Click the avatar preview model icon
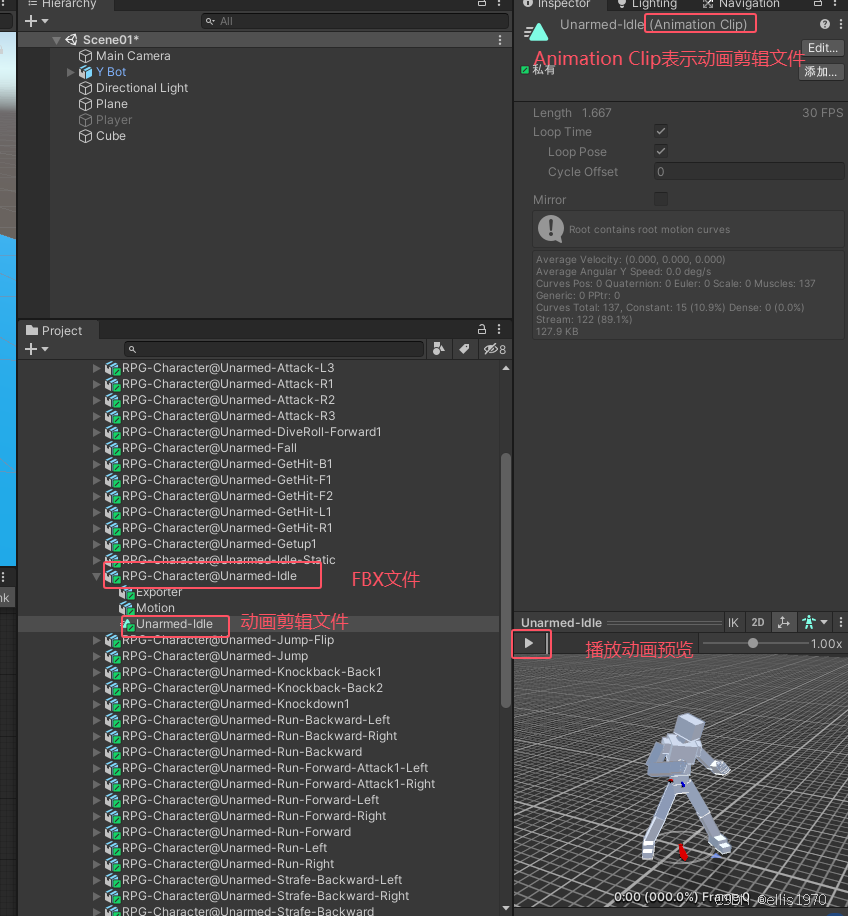 [x=808, y=622]
